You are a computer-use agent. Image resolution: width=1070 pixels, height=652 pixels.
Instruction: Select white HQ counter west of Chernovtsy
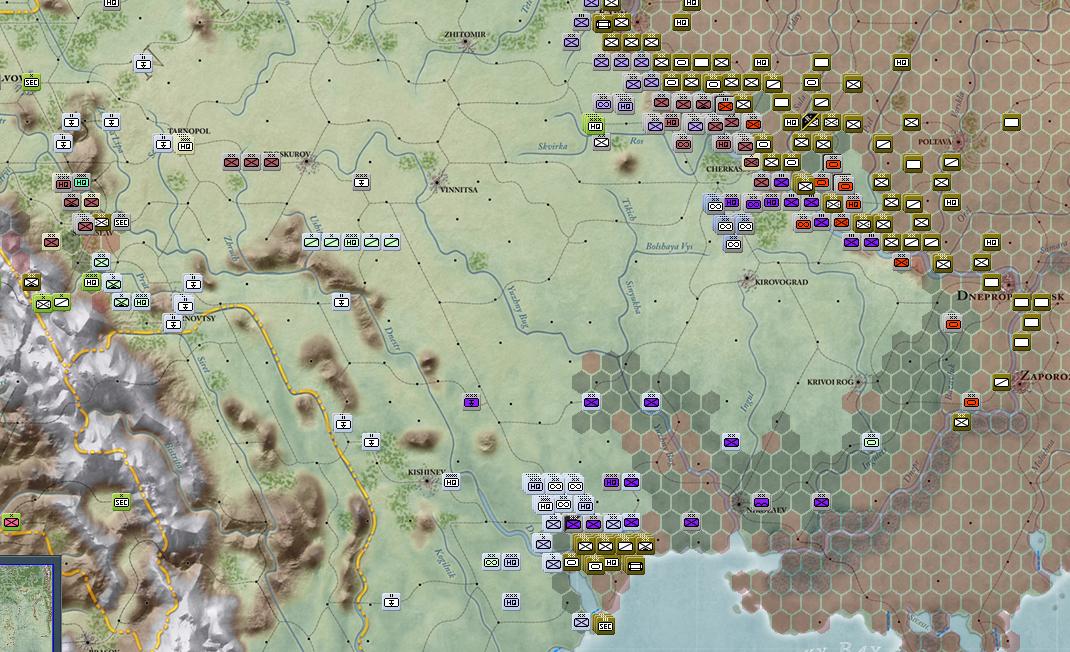(141, 302)
